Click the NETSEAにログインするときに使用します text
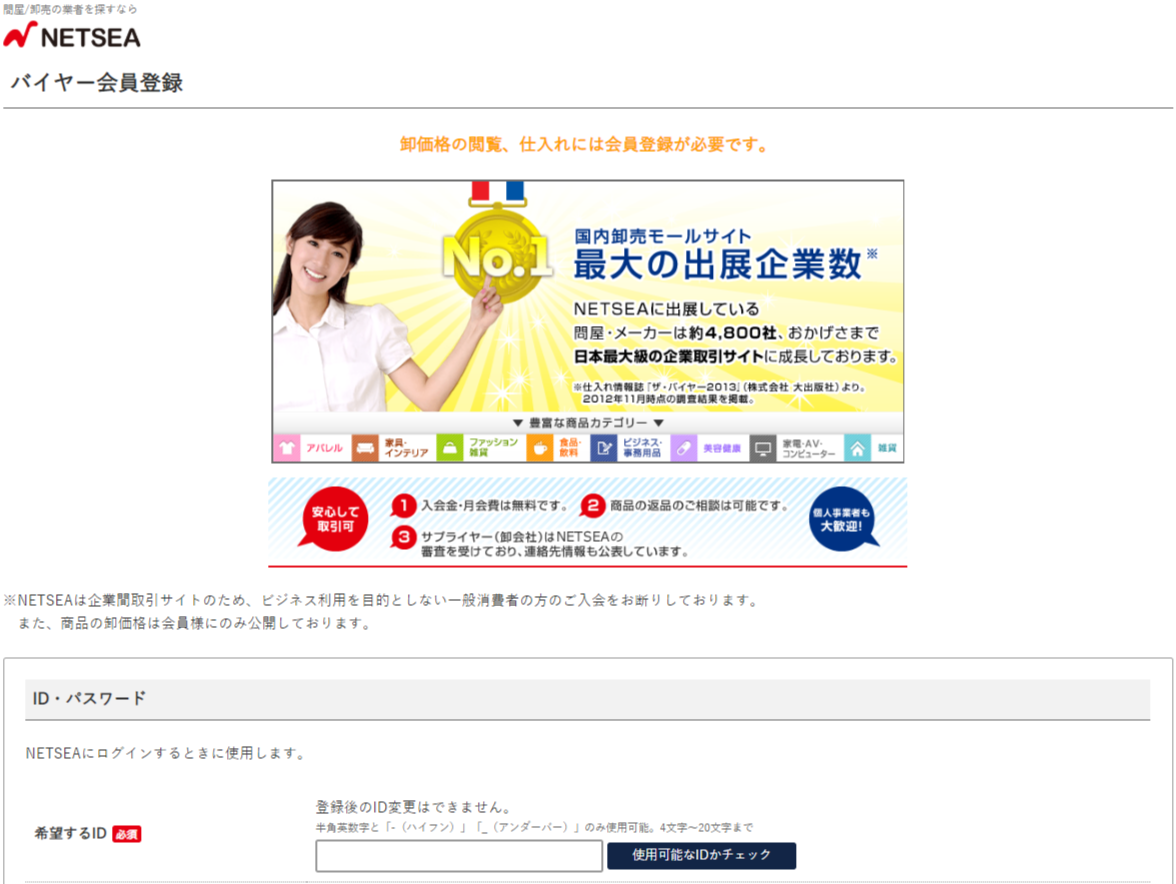 [166, 754]
